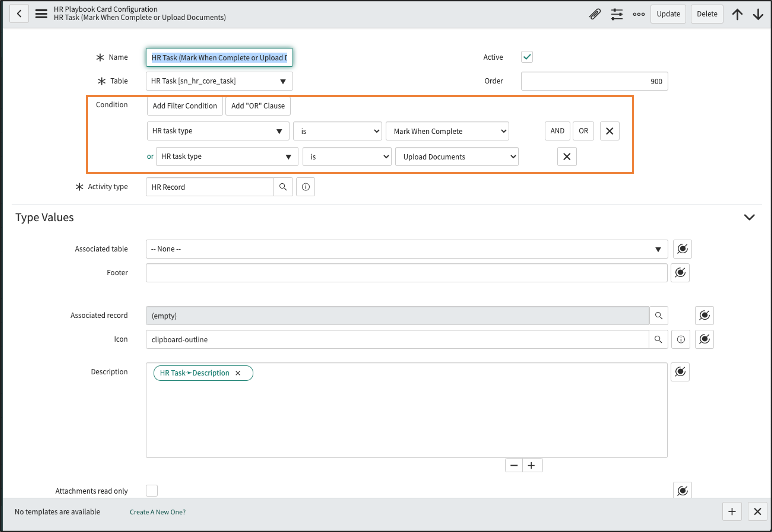Click Add "OR" Clause button
Screen dimensions: 772x532
[258, 106]
